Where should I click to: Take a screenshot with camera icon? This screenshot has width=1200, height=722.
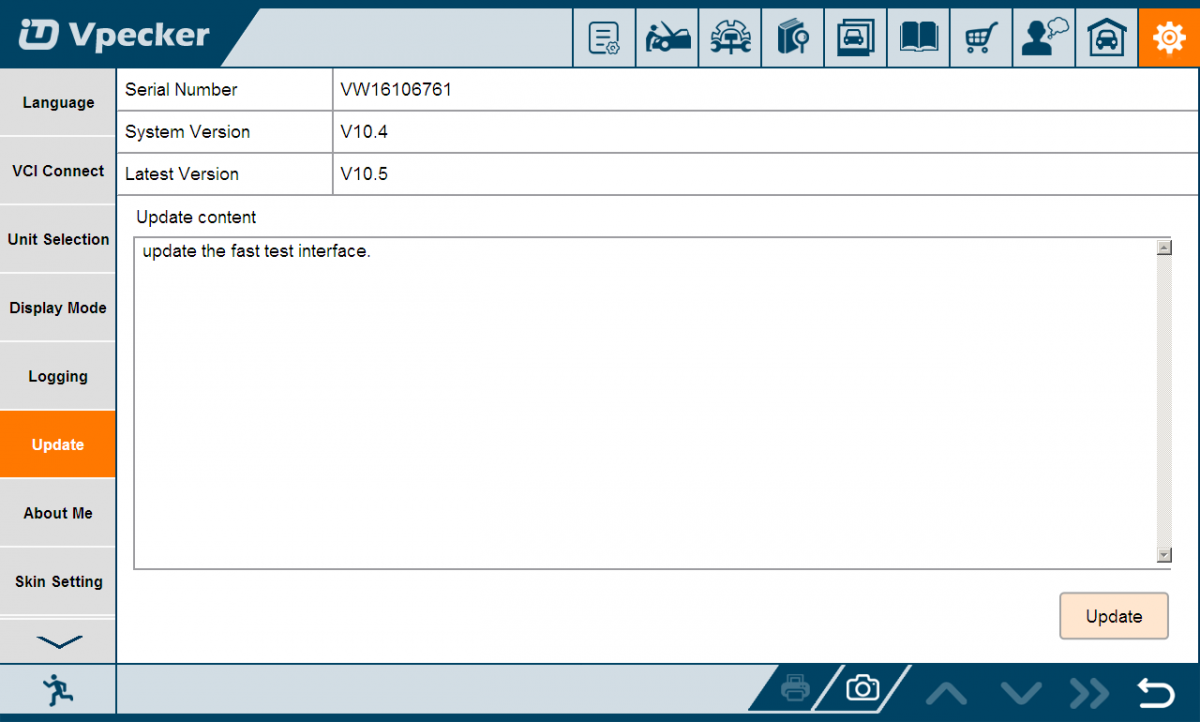tap(862, 688)
